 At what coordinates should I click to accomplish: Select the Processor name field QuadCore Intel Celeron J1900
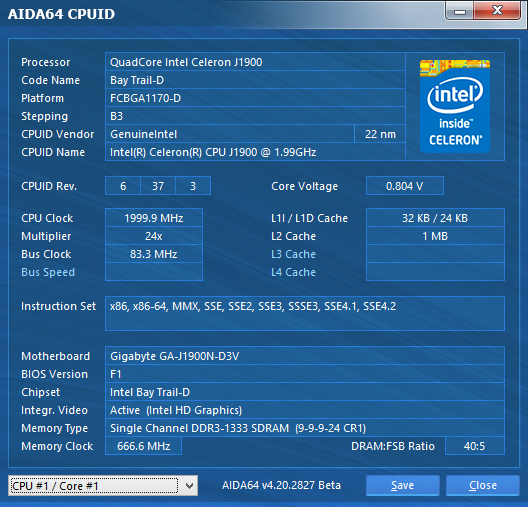click(255, 62)
